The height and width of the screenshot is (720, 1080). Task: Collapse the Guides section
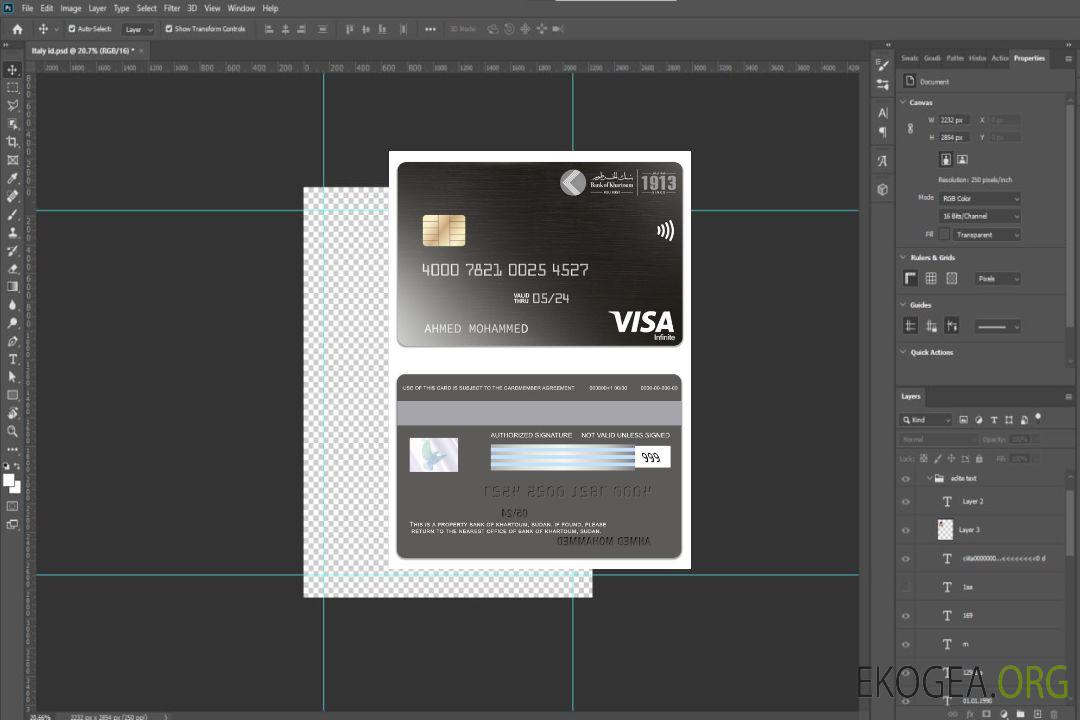pyautogui.click(x=903, y=305)
